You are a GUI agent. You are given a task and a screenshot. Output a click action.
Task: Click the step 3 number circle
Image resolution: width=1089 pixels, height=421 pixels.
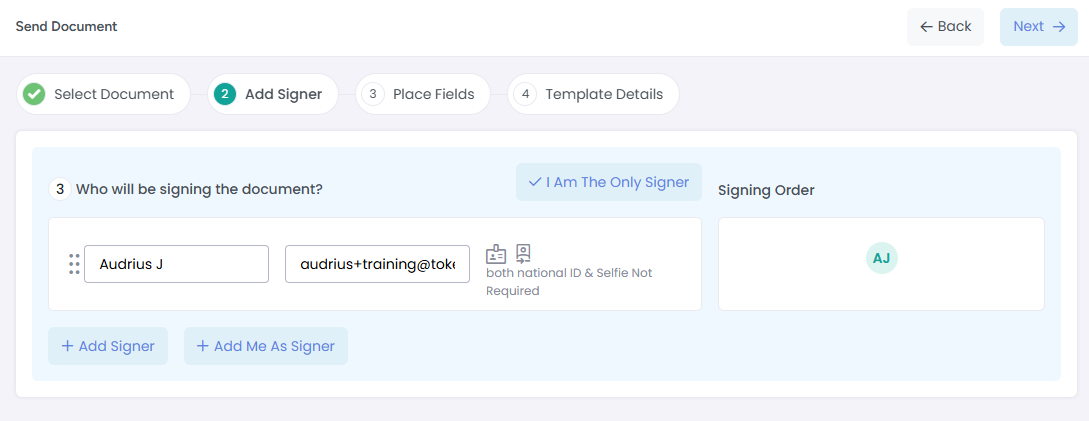[372, 94]
